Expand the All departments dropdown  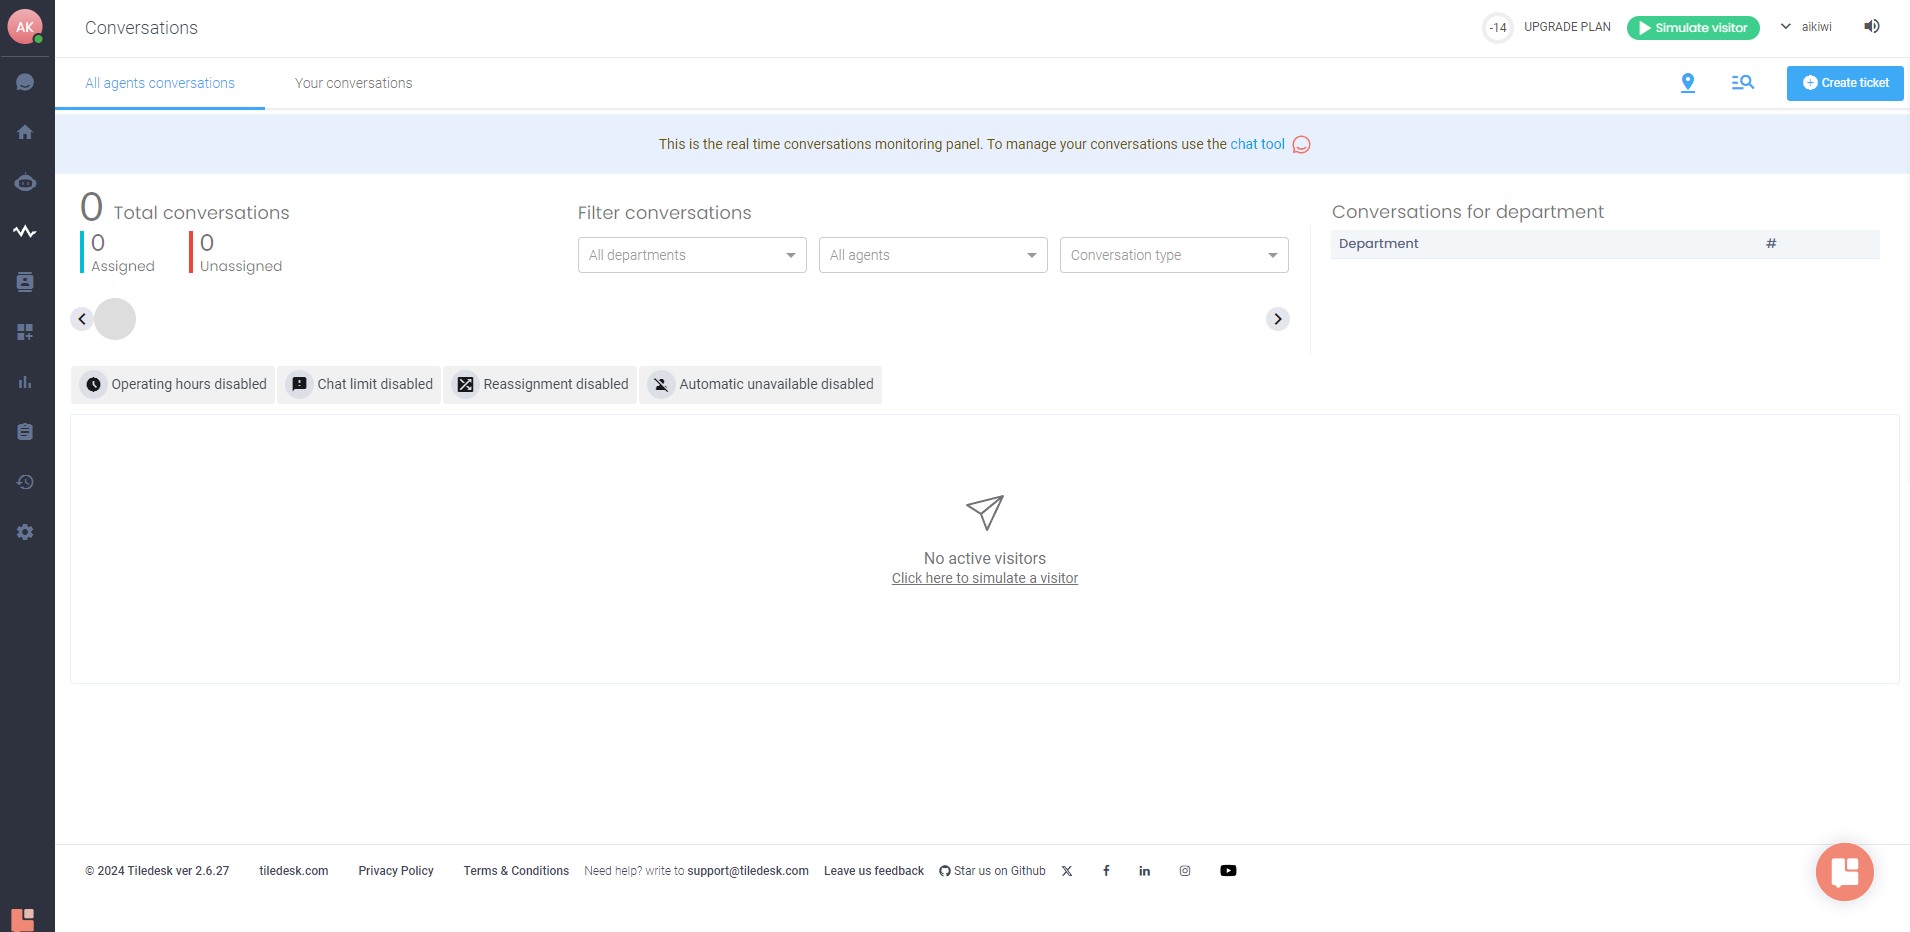pyautogui.click(x=692, y=255)
